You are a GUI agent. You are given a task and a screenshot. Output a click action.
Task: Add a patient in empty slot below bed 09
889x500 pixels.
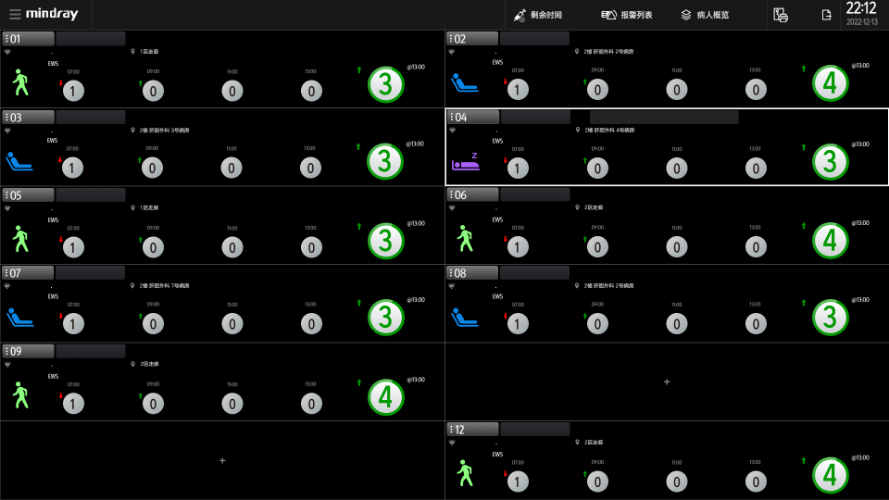pos(222,460)
